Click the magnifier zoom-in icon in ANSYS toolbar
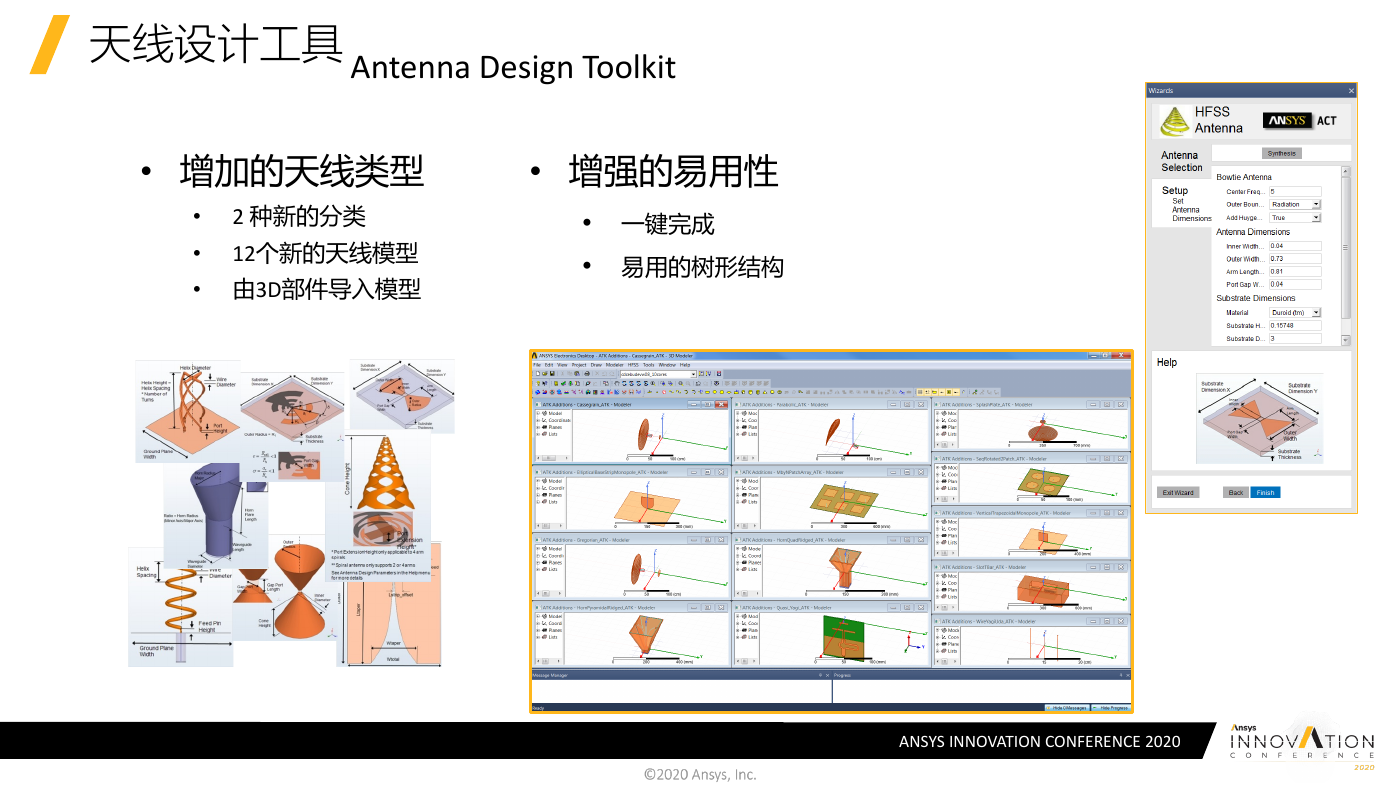The image size is (1400, 788). point(681,383)
